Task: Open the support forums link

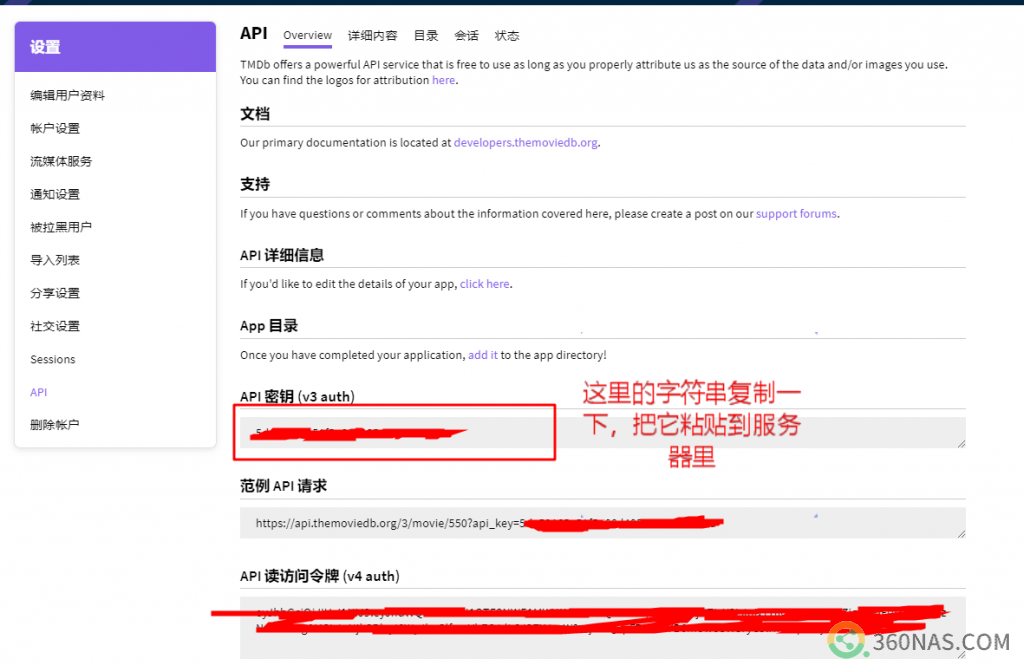Action: tap(796, 214)
